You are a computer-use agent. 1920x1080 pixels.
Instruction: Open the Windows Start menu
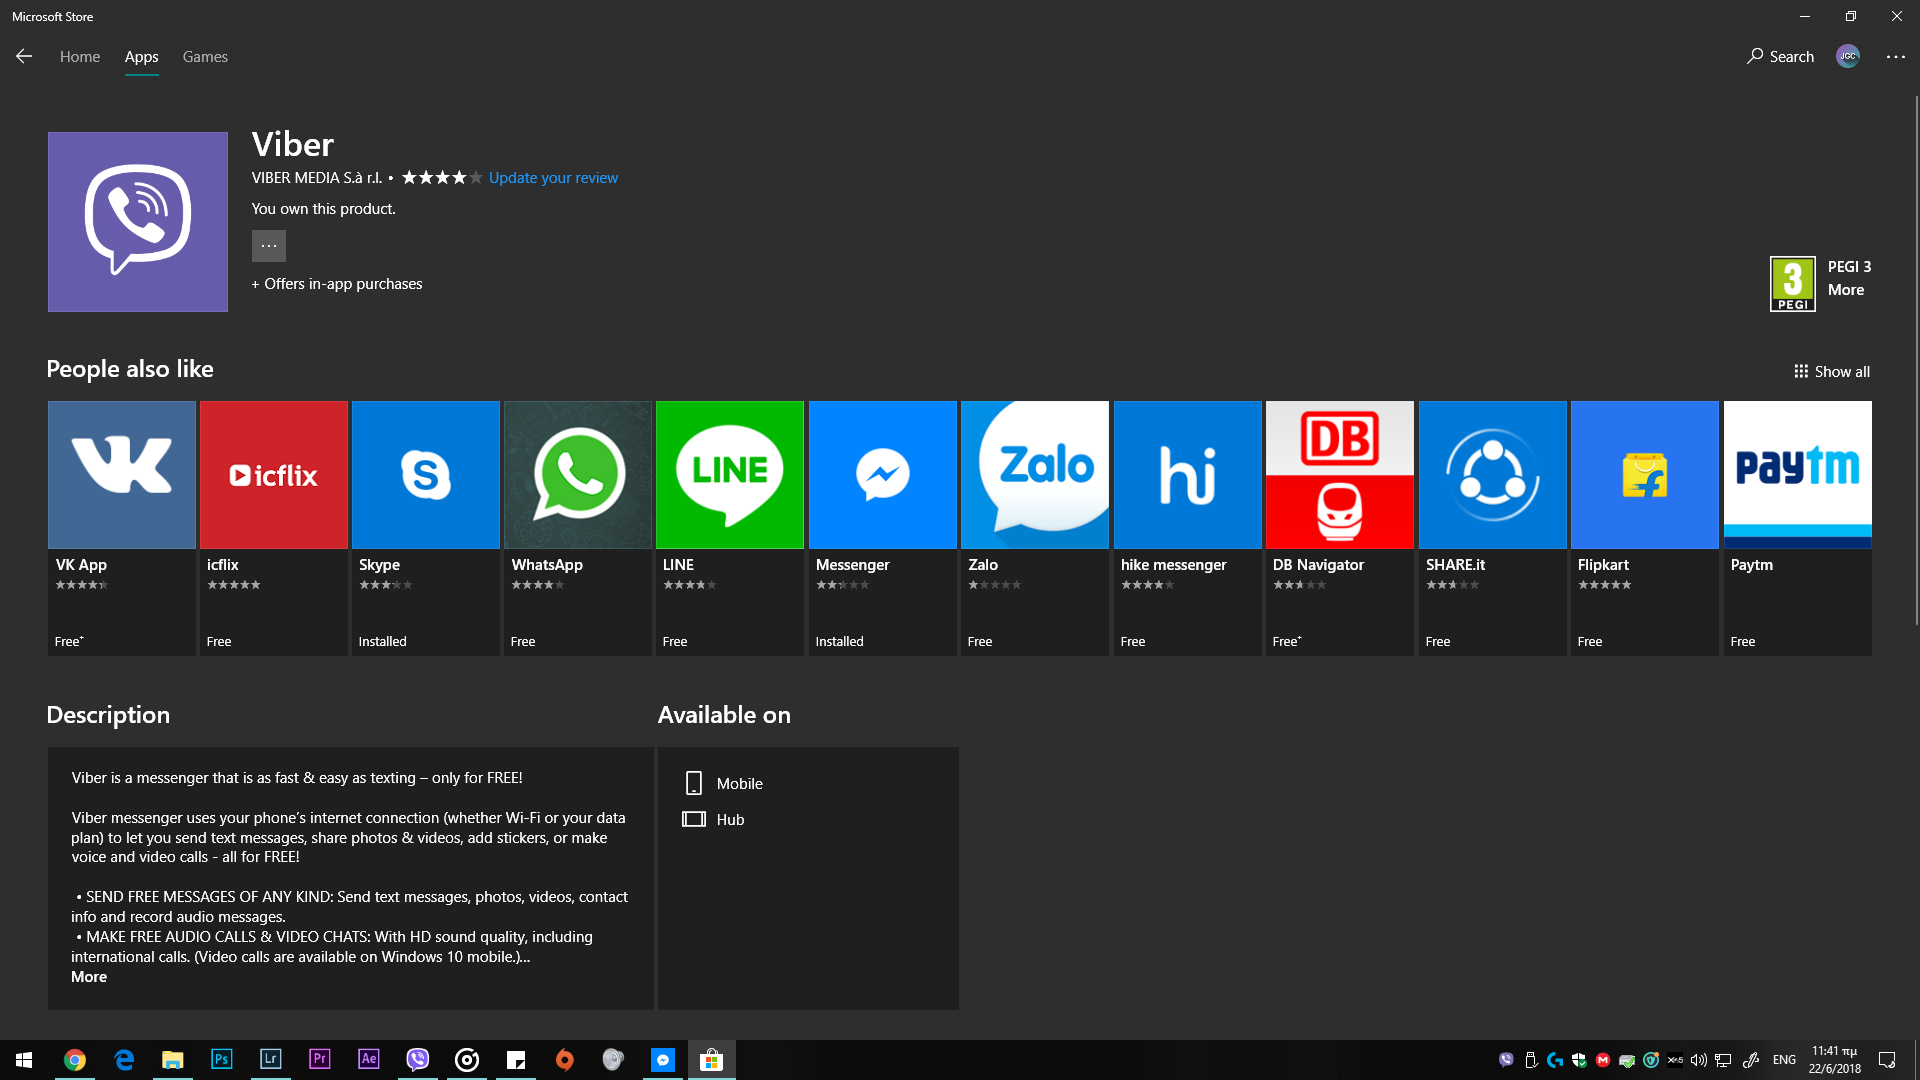click(x=24, y=1060)
